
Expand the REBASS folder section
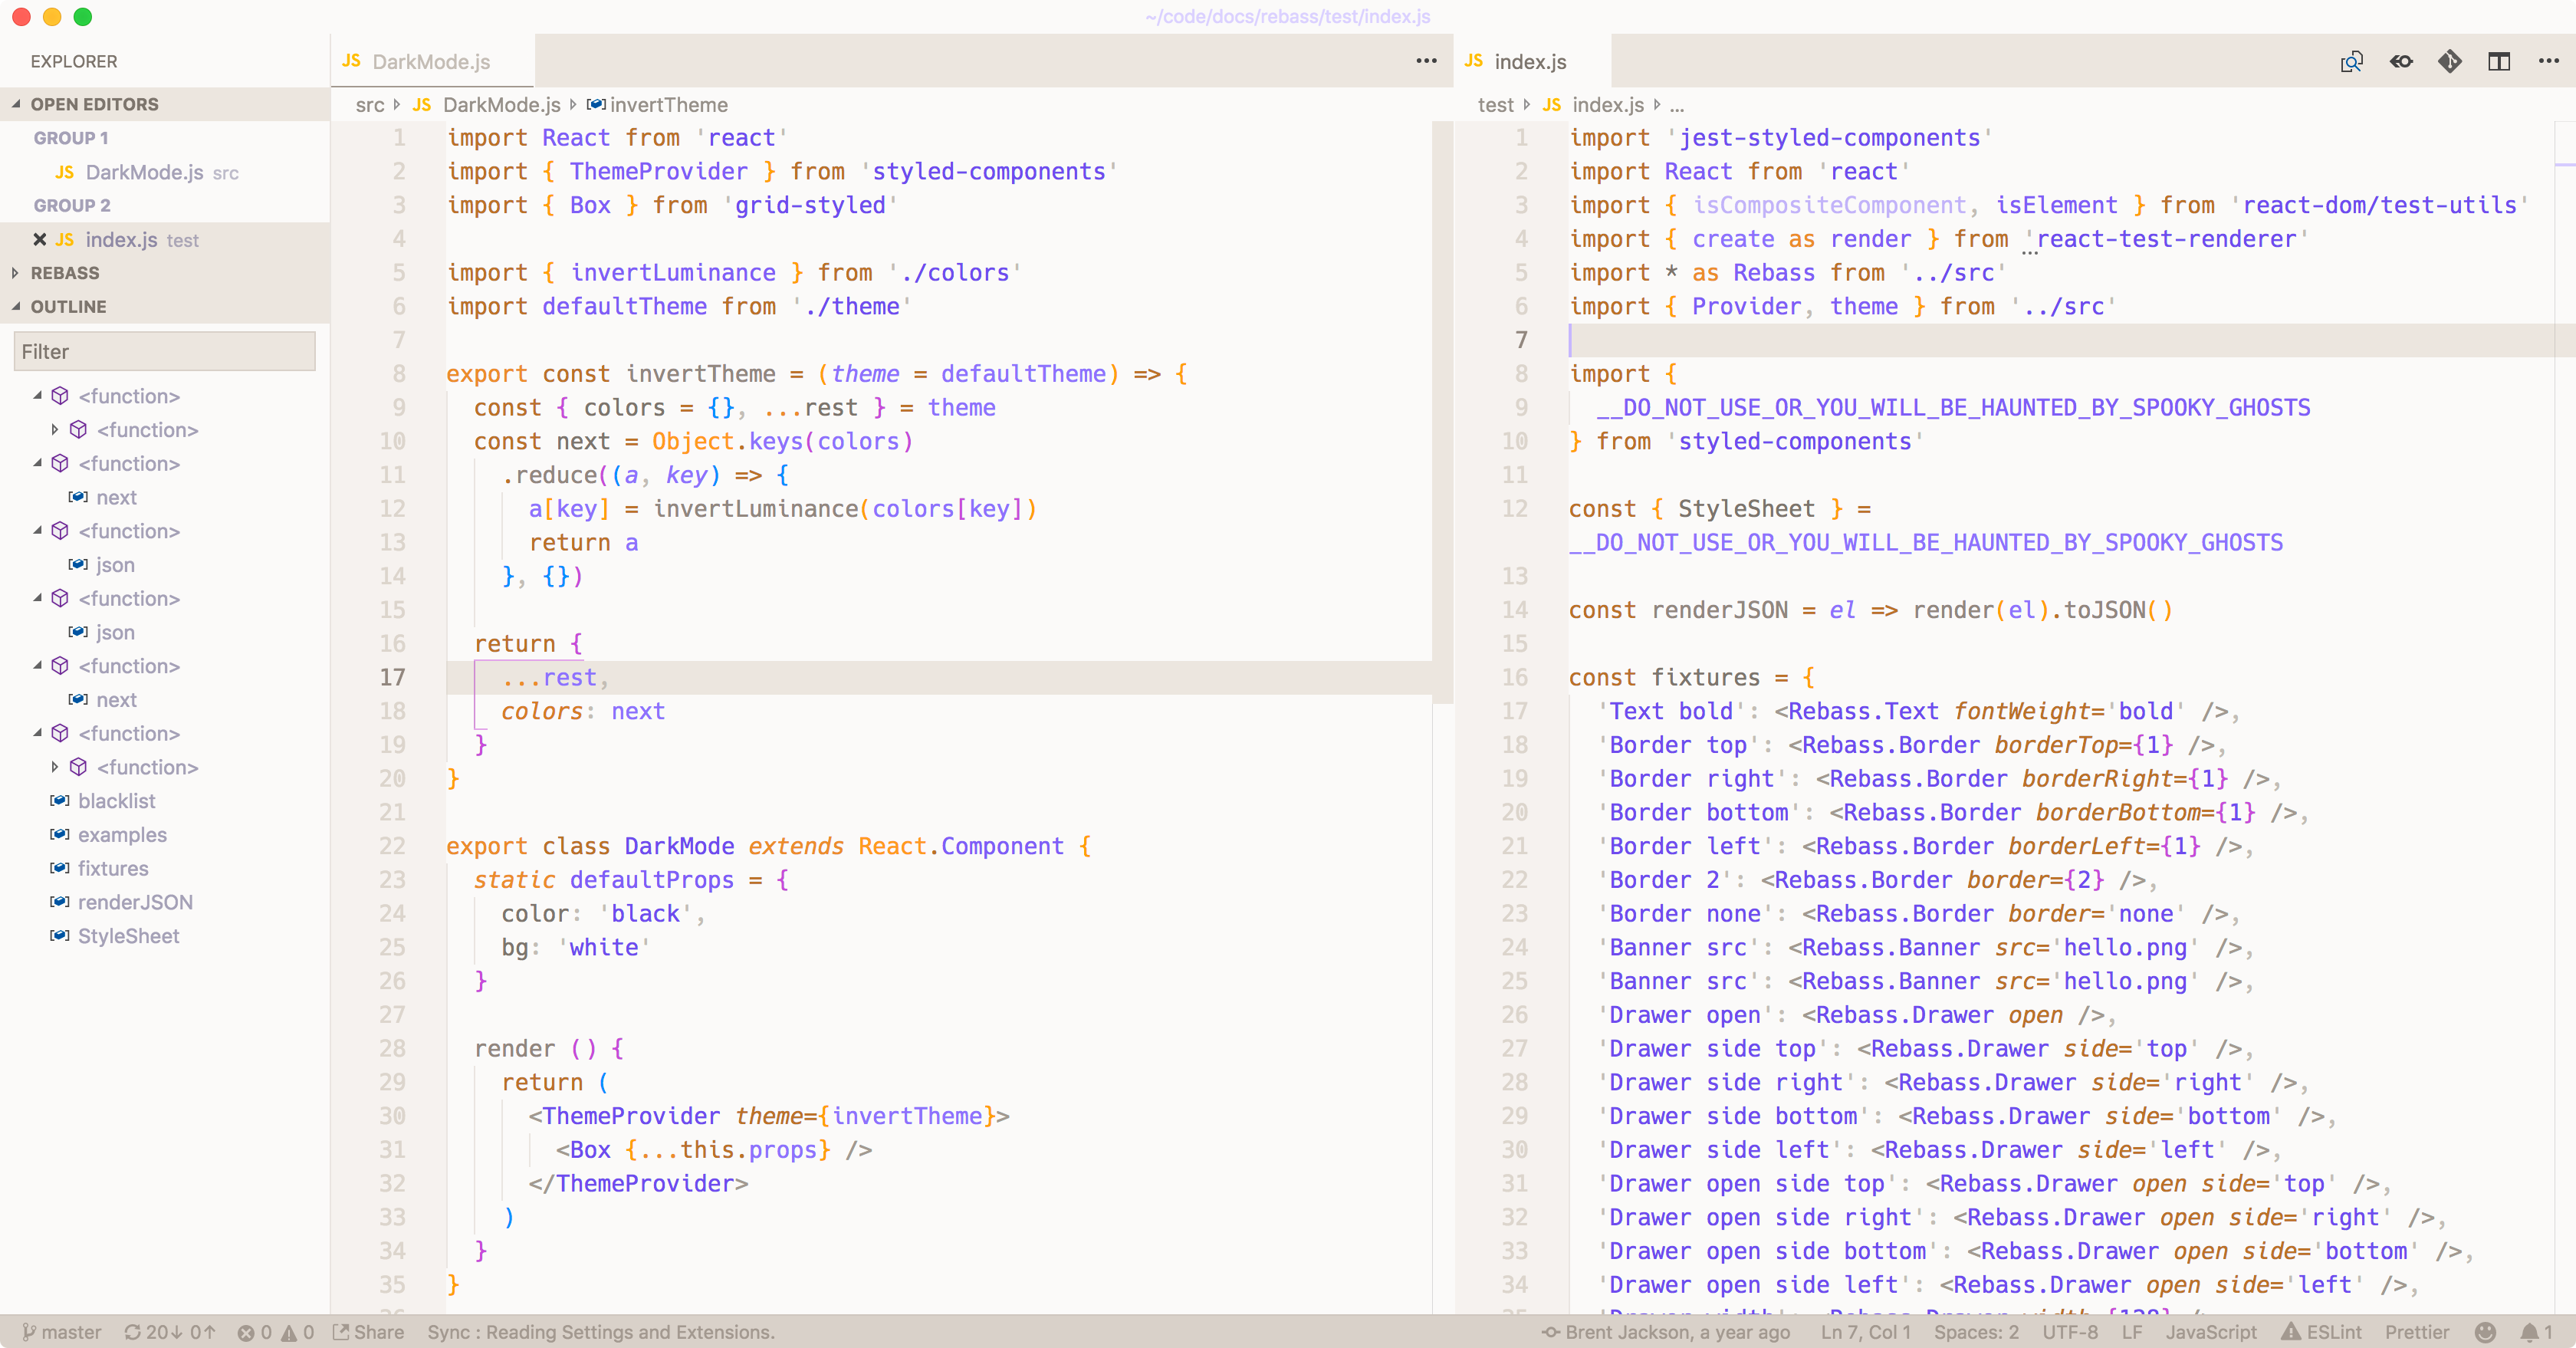pos(165,273)
